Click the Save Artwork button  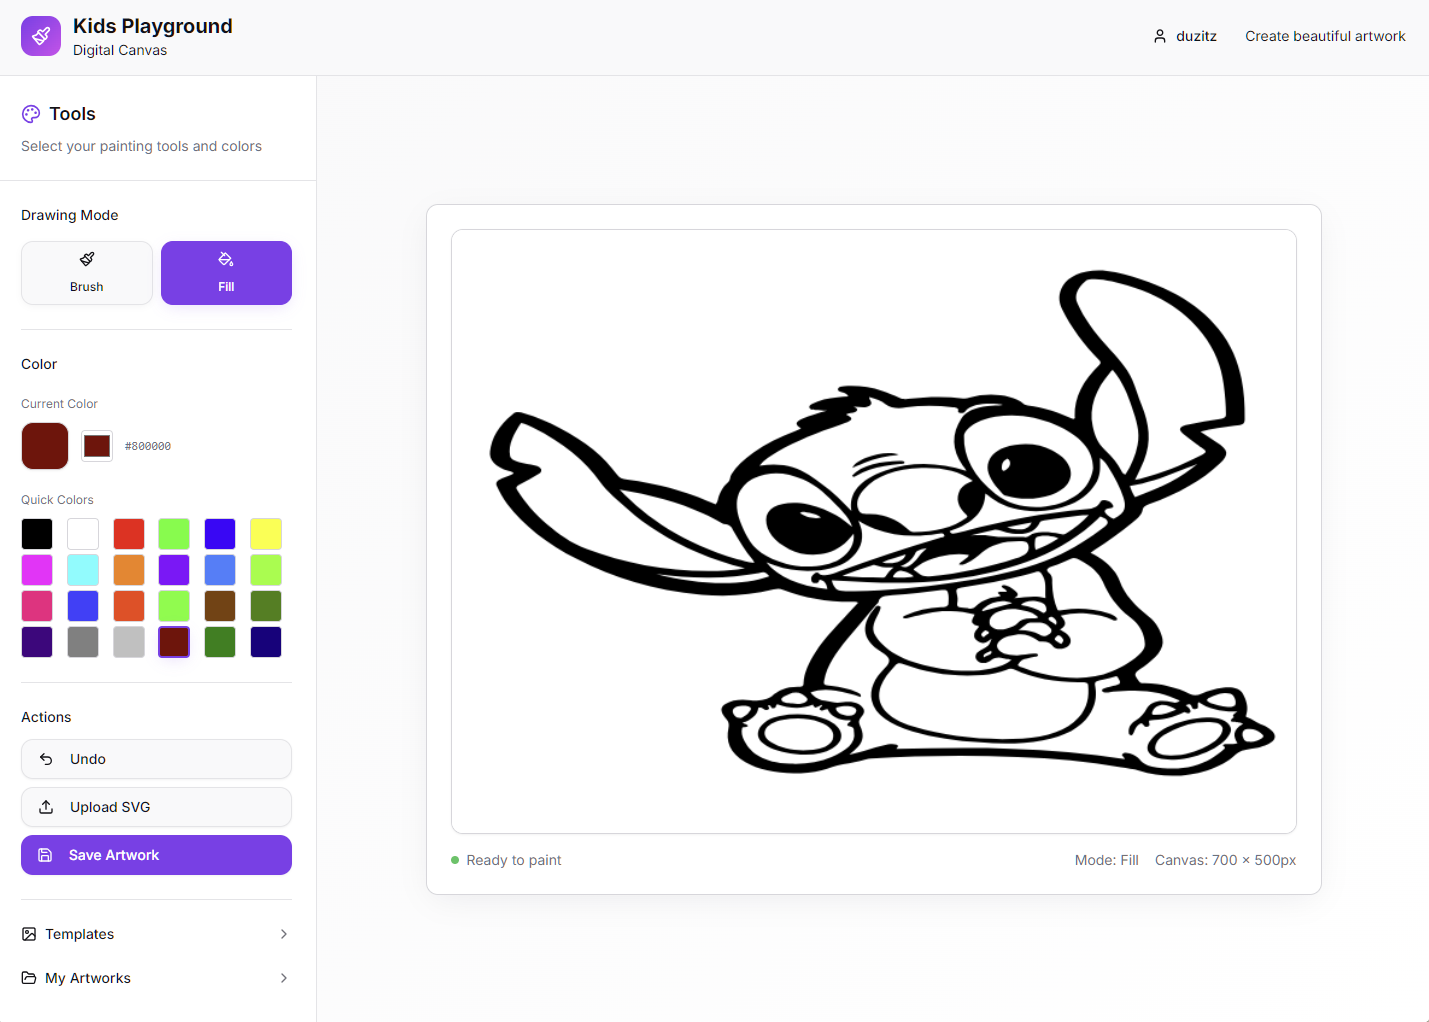point(156,855)
